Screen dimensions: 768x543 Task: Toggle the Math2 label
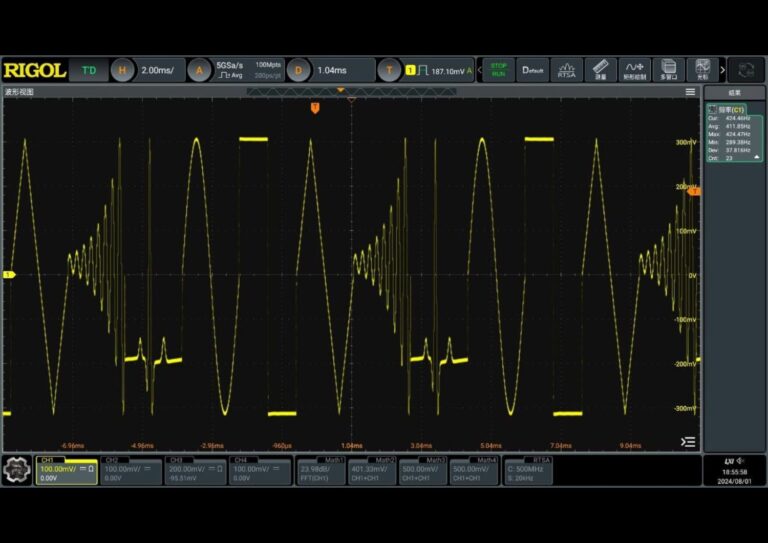[x=385, y=460]
